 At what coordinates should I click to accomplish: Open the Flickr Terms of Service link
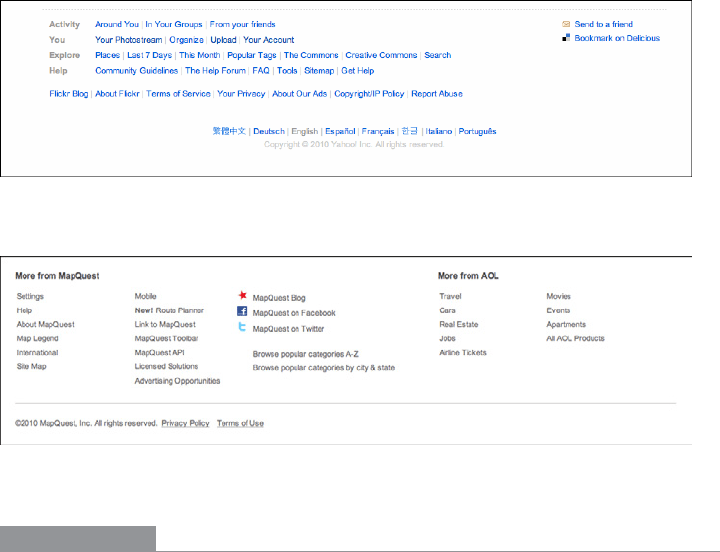coord(178,94)
